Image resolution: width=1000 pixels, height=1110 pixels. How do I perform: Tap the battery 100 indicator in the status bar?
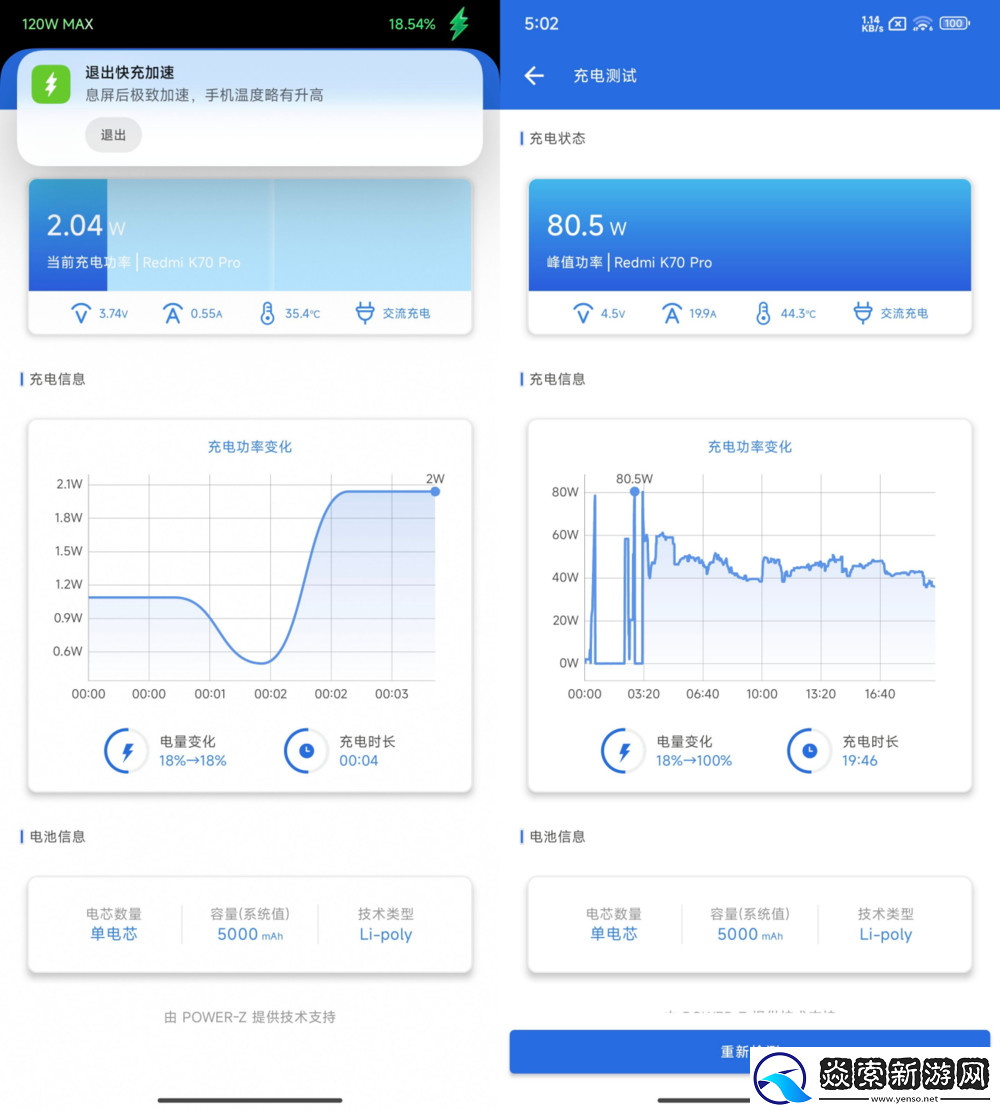point(953,23)
